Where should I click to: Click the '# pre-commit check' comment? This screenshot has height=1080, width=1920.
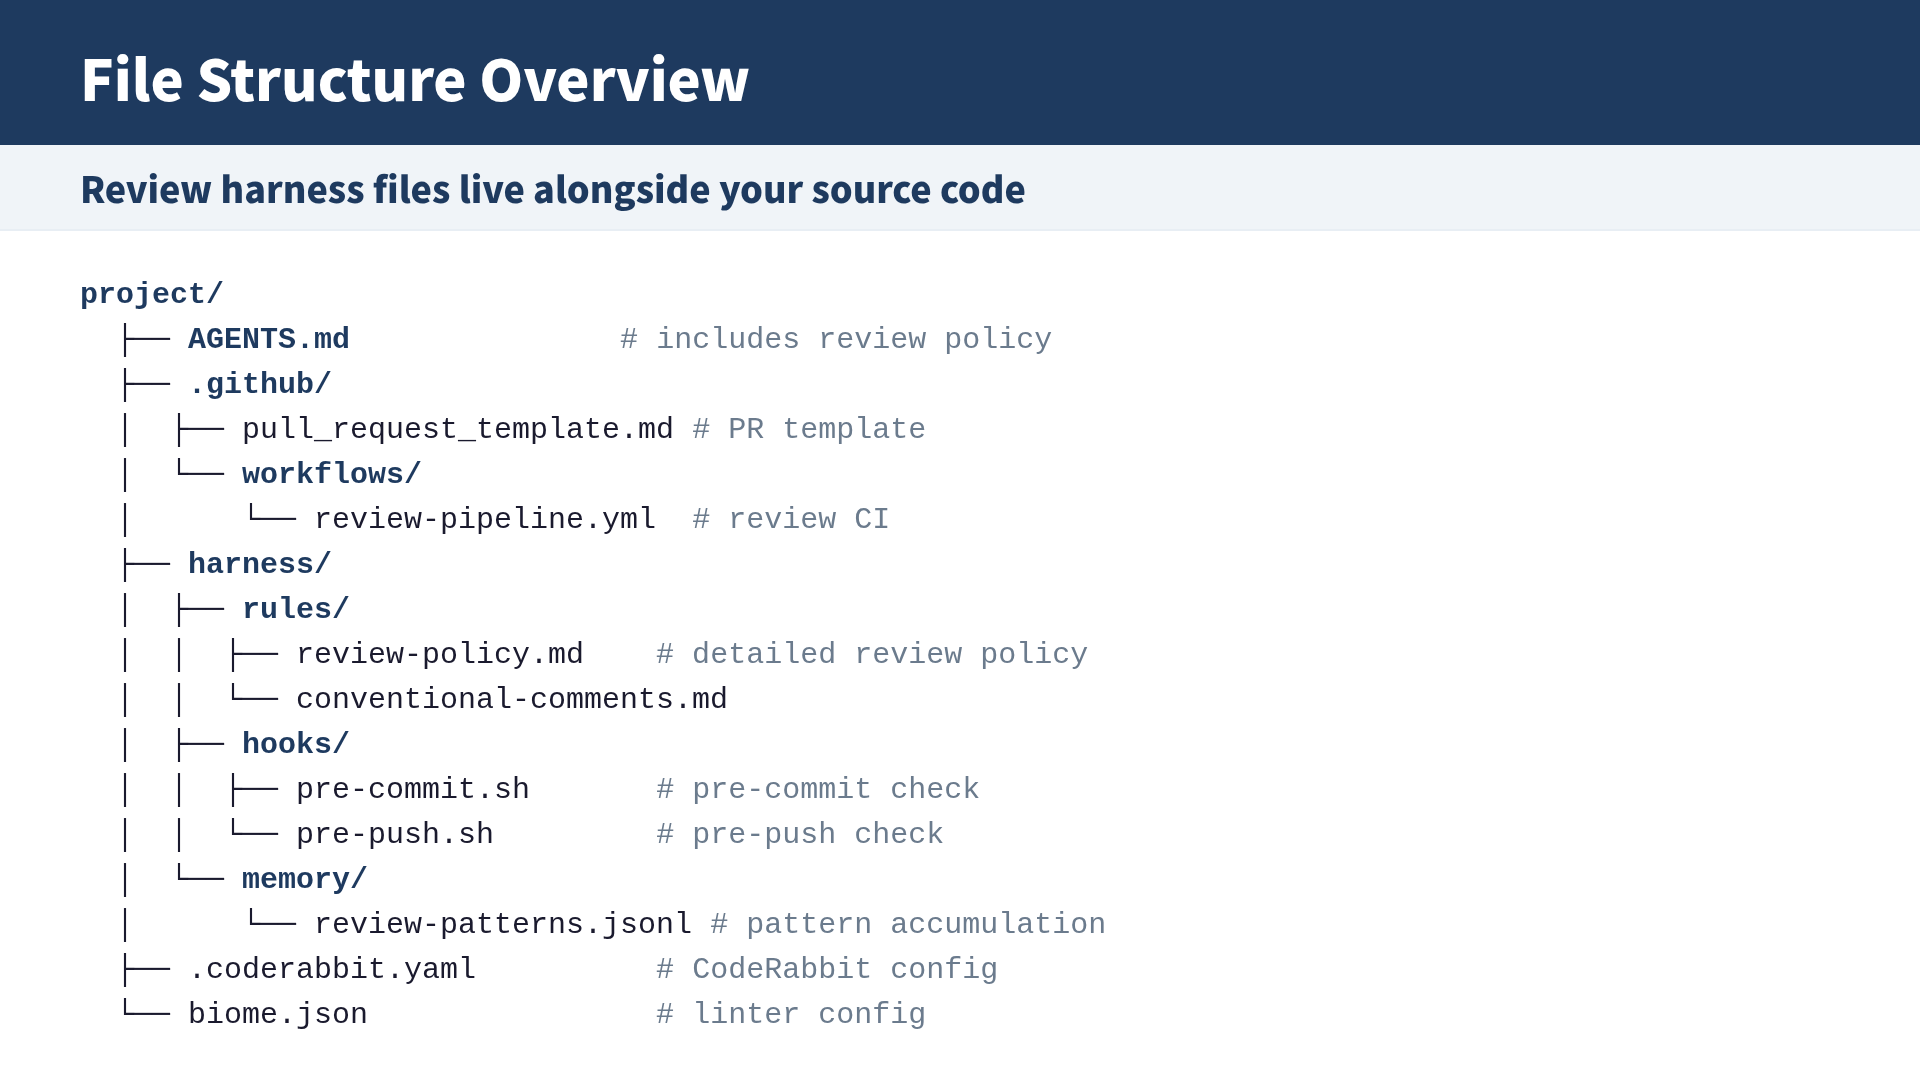818,789
